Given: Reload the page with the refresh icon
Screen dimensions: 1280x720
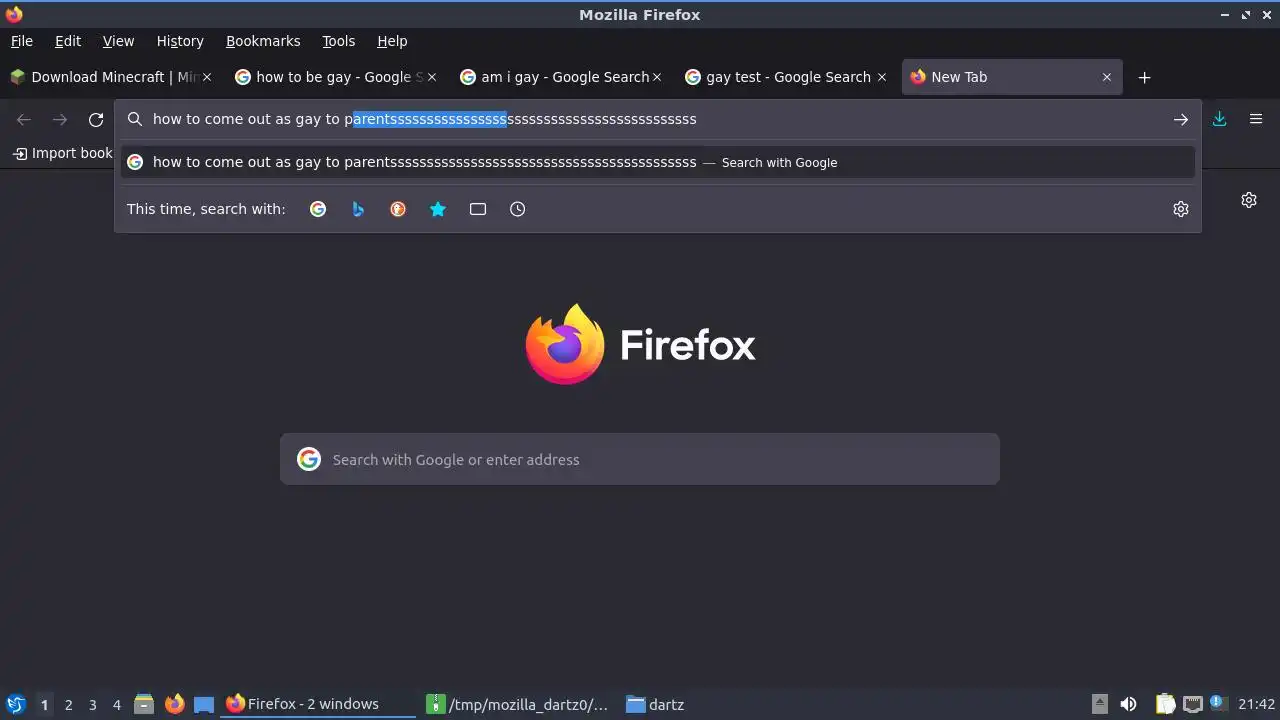Looking at the screenshot, I should click(96, 120).
